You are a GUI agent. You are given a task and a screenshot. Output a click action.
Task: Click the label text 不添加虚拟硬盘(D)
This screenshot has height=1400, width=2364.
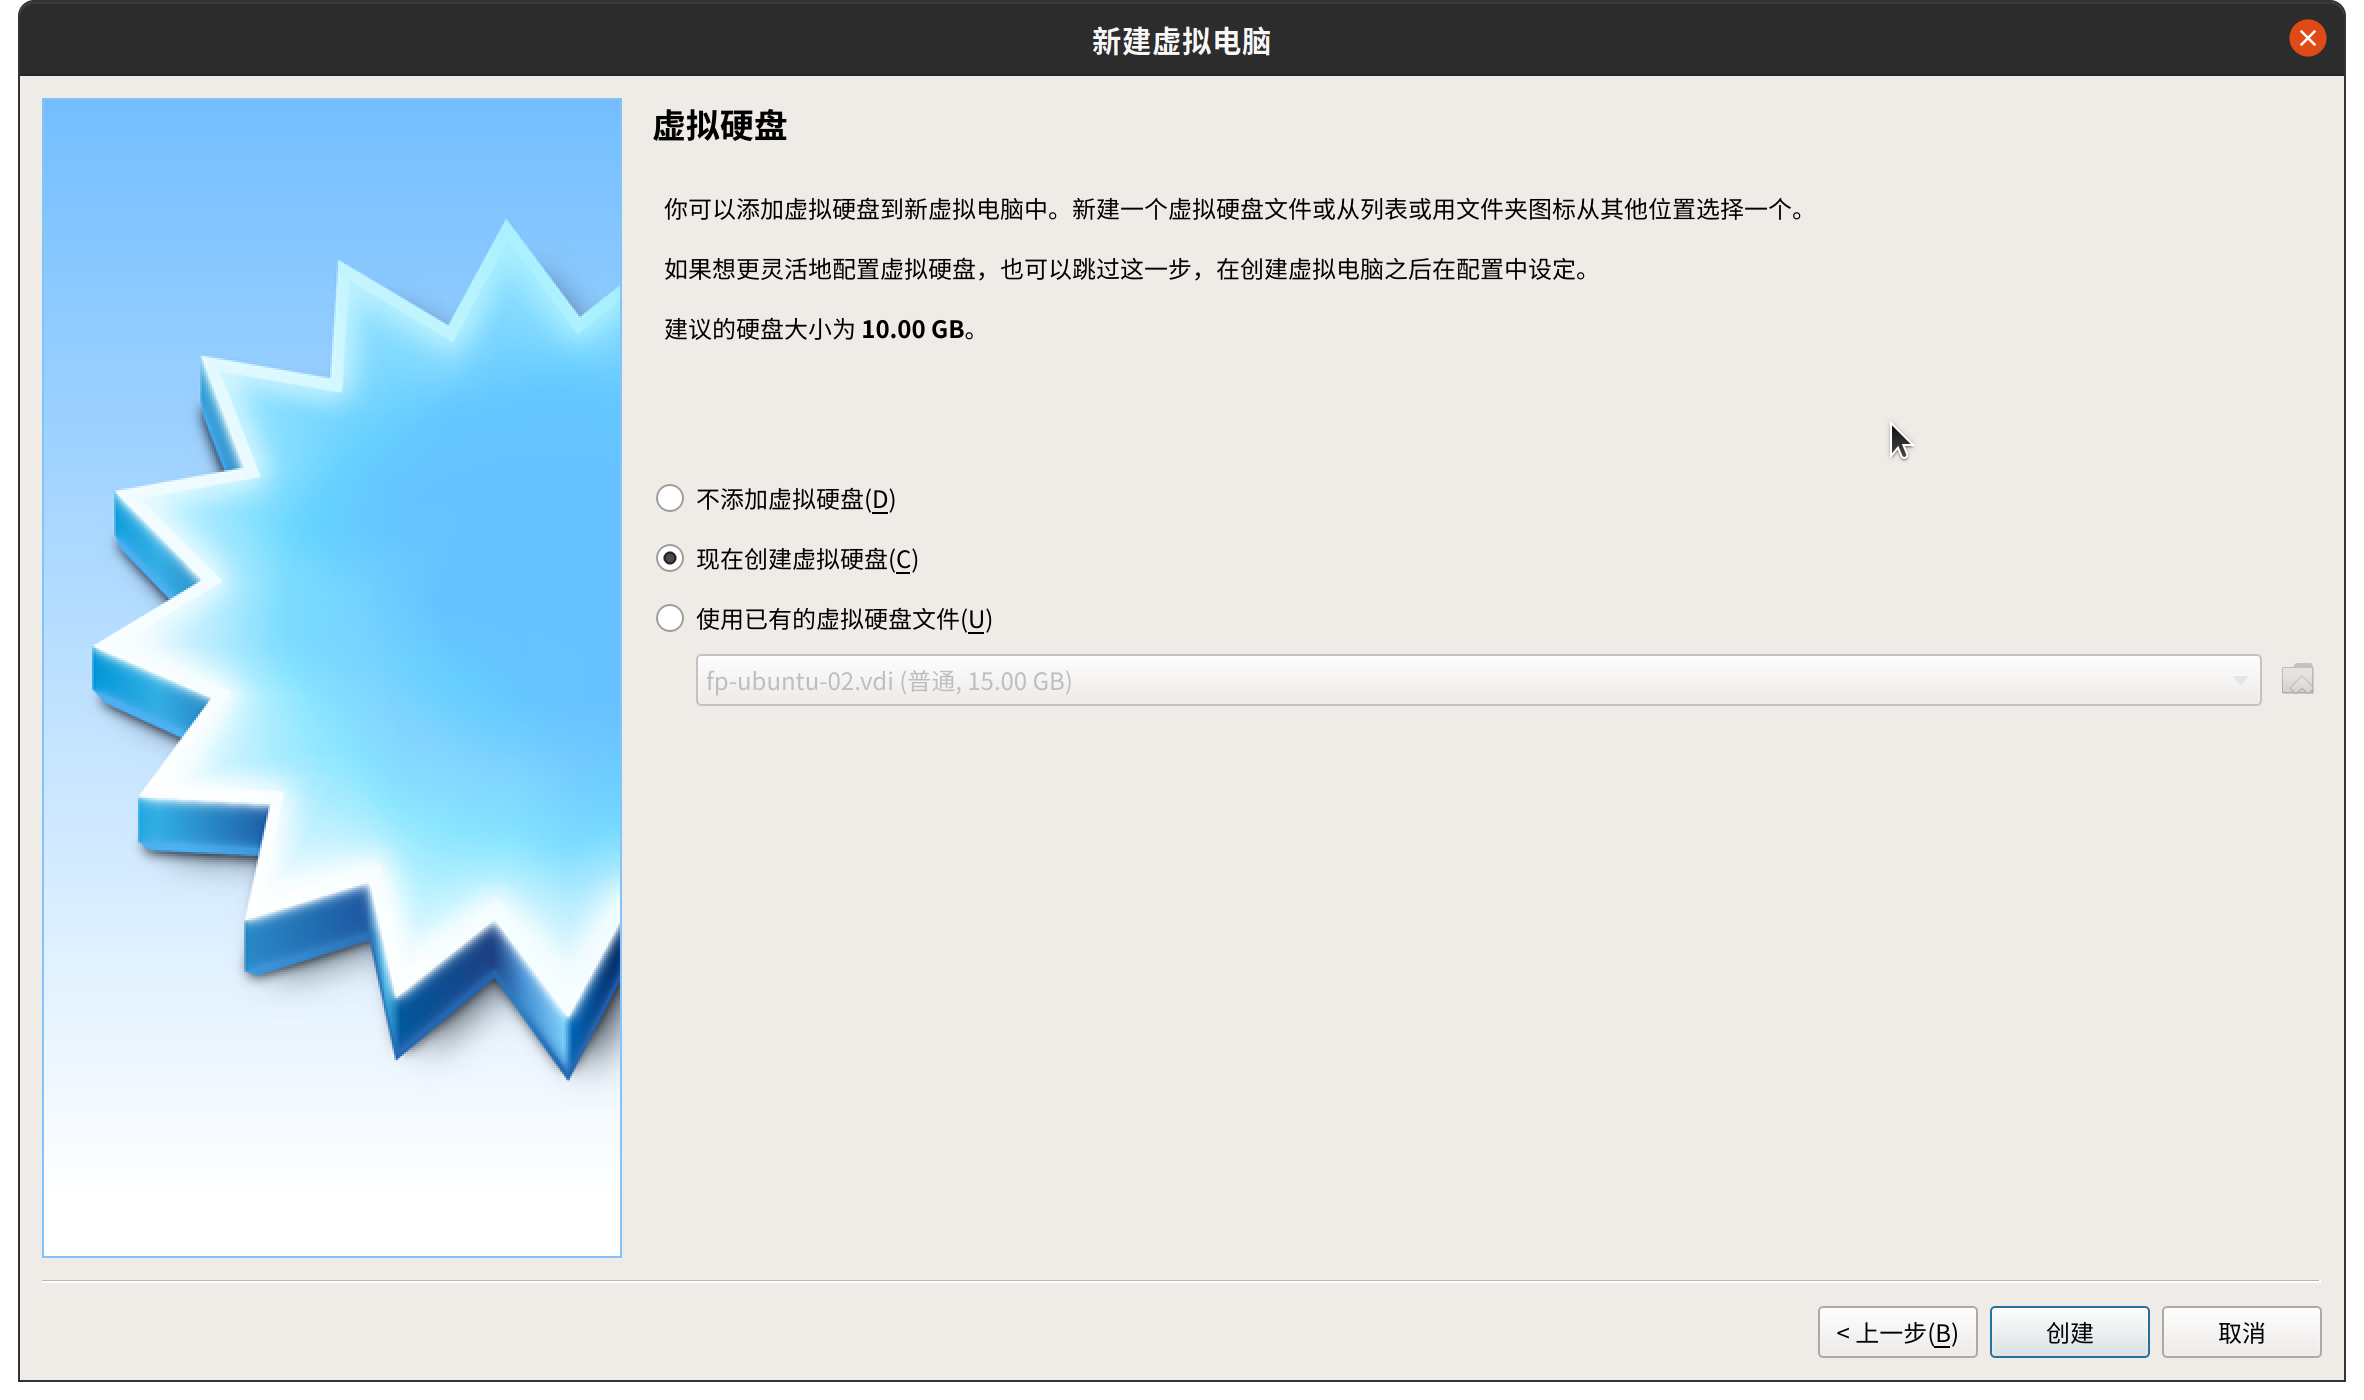tap(795, 499)
